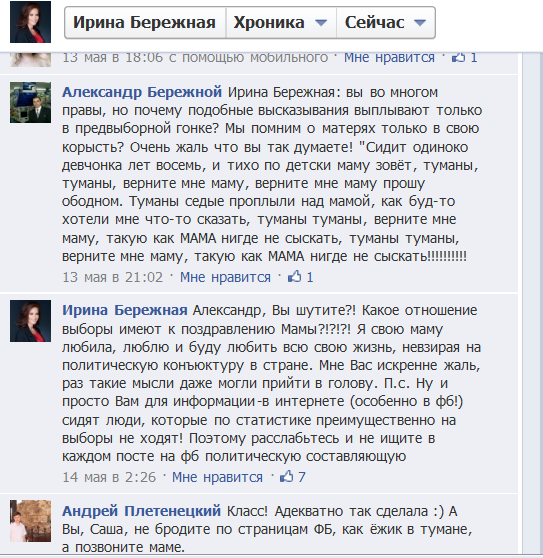Expand the Хроника dropdown arrow

tap(321, 23)
